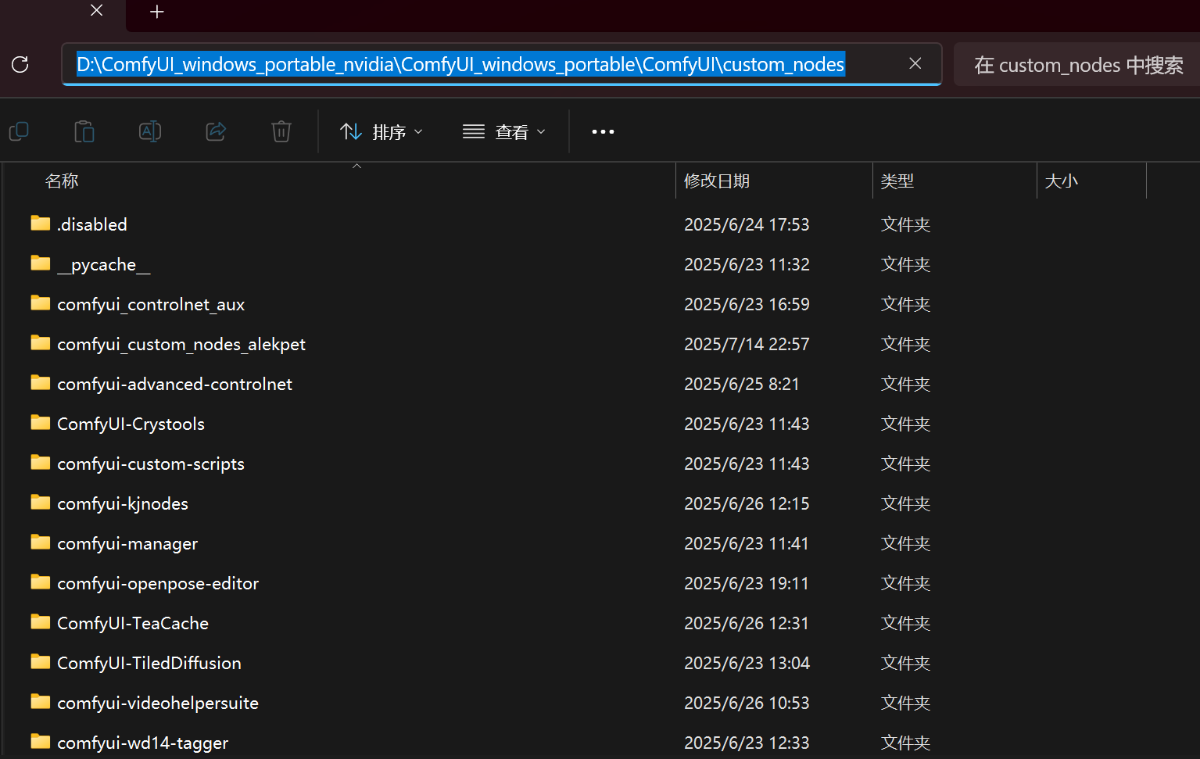Viewport: 1200px width, 759px height.
Task: Click the Refresh icon beside the address bar
Action: (20, 63)
